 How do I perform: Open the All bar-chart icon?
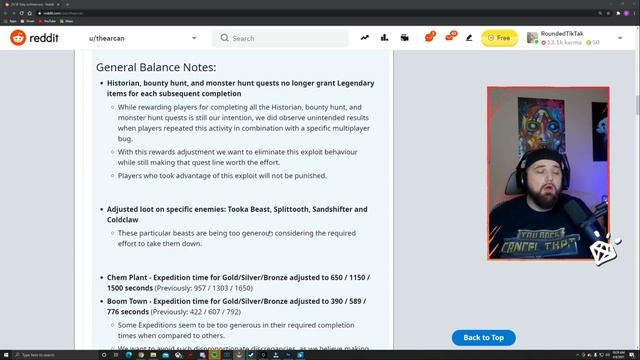(384, 38)
